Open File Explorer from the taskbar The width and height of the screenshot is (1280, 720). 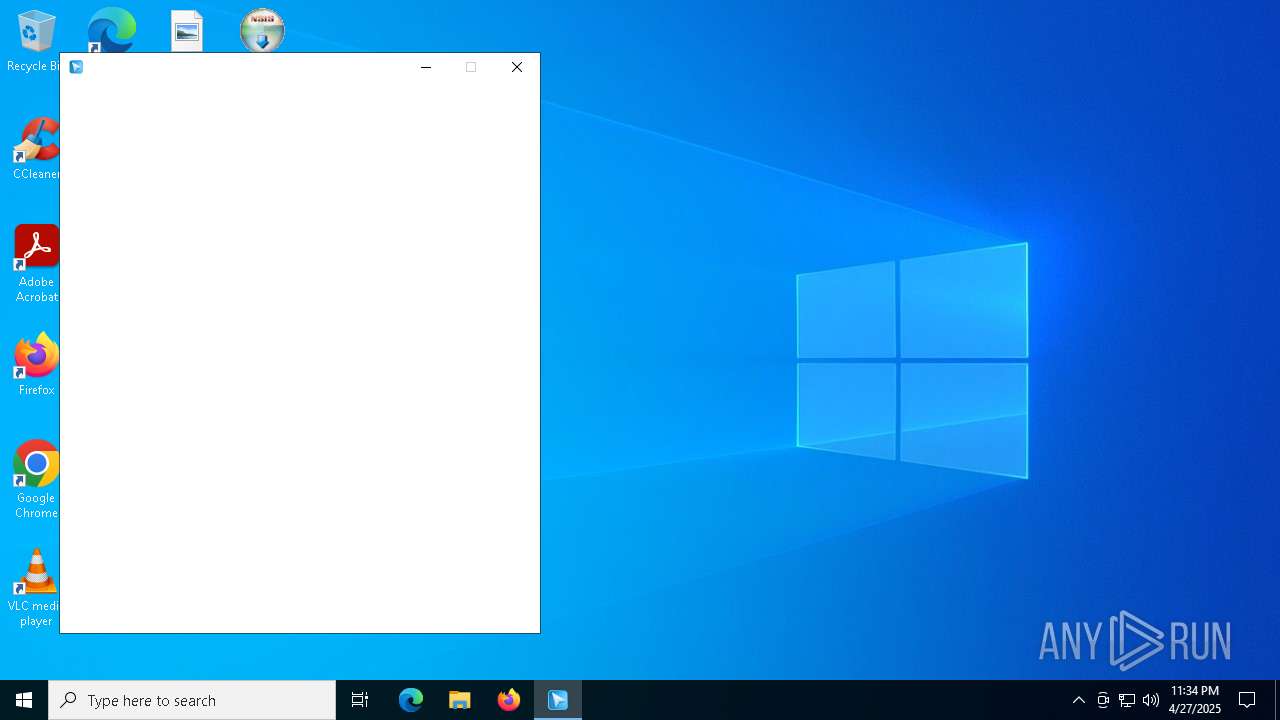[x=460, y=700]
